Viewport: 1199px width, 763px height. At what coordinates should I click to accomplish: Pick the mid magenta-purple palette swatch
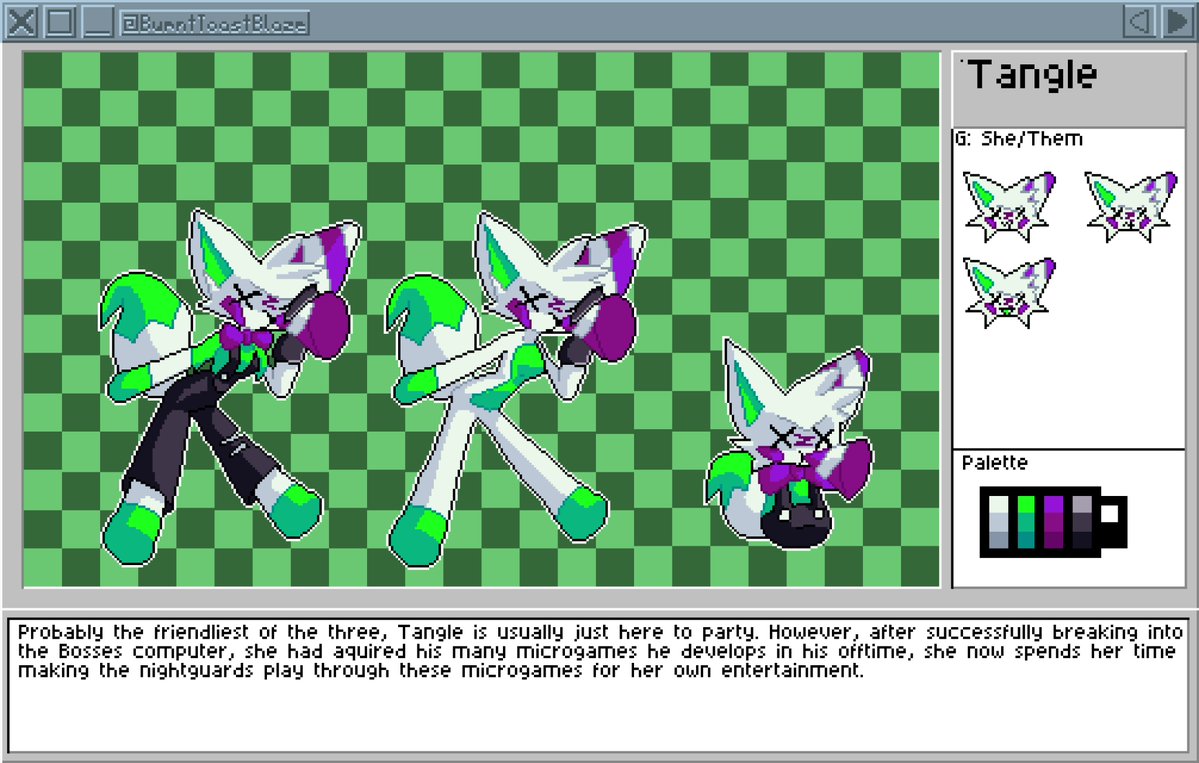[x=1054, y=522]
